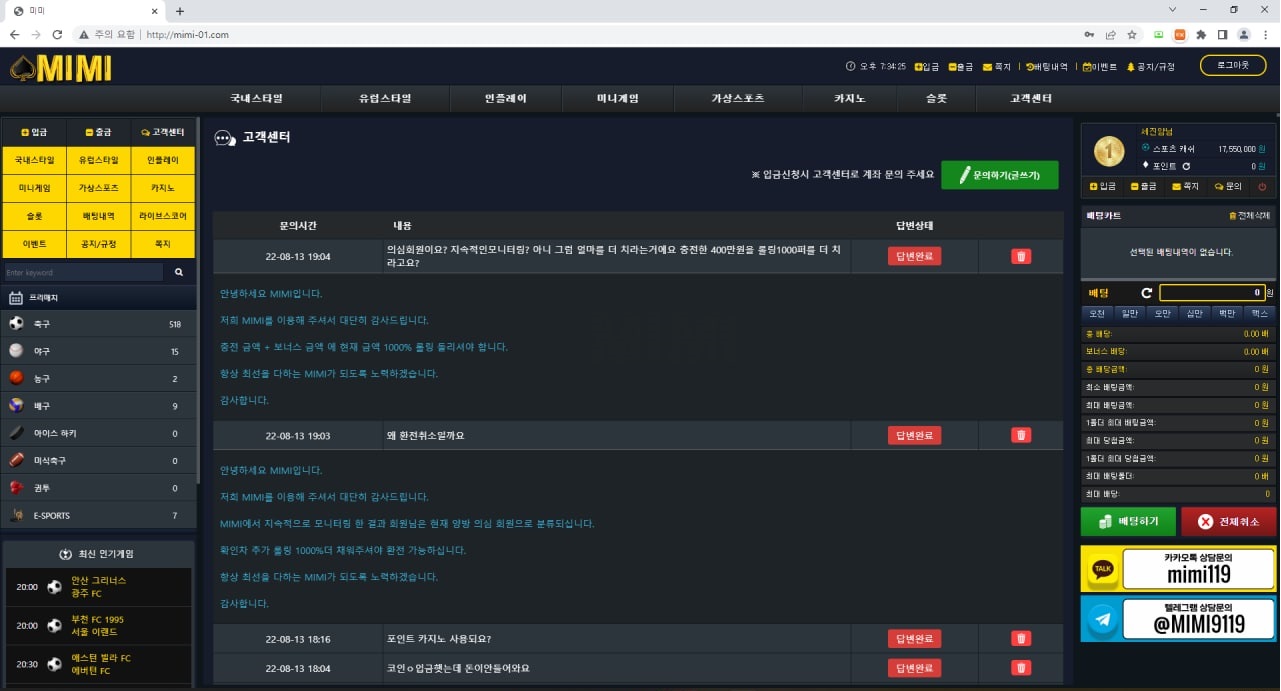Click the red power icon in account panel
1281x691 pixels.
(1262, 186)
